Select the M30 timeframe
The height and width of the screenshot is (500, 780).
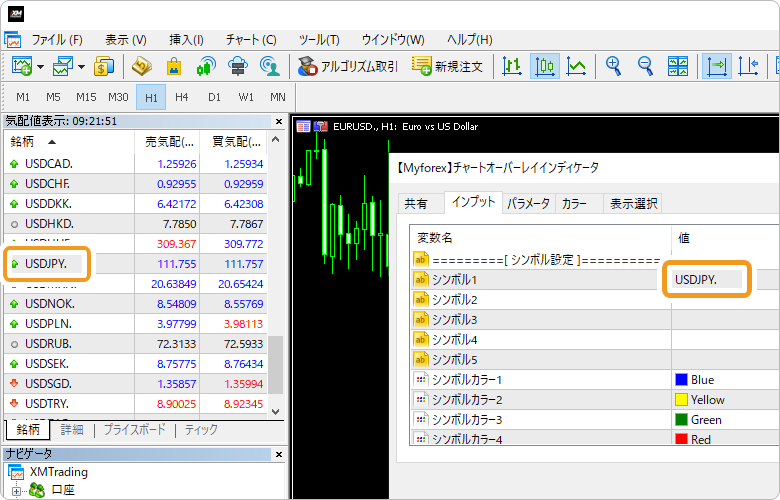pos(118,97)
